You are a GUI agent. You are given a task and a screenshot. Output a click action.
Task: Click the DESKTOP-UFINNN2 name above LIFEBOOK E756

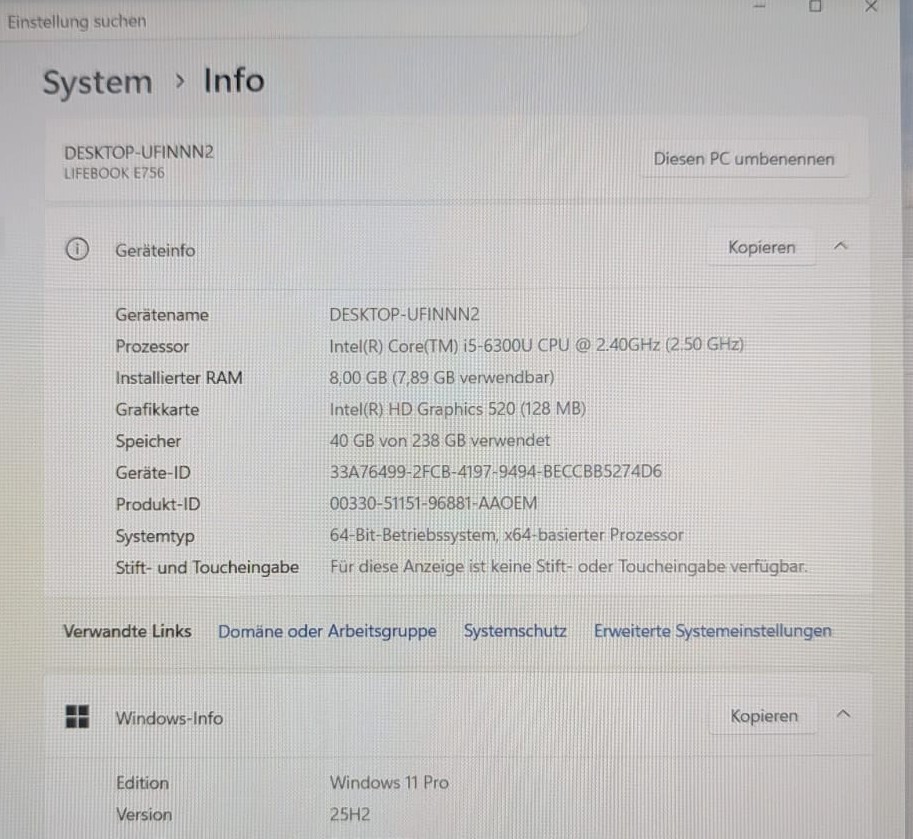coord(139,153)
